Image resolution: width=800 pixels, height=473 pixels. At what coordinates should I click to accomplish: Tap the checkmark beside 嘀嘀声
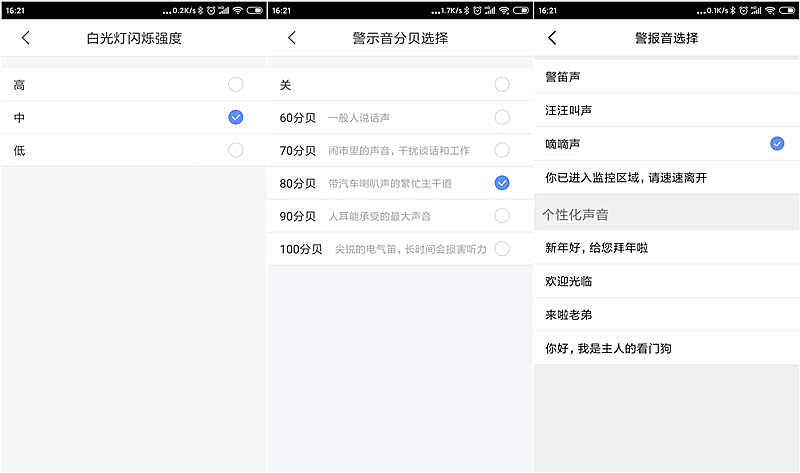pyautogui.click(x=776, y=144)
